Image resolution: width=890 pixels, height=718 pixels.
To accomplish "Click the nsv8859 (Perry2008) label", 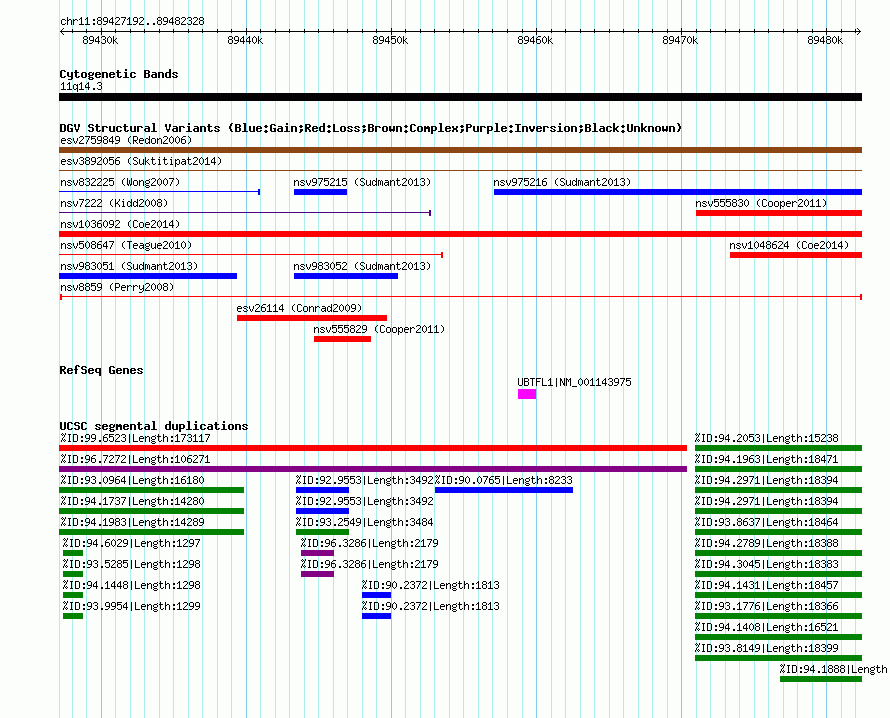I will pos(117,287).
